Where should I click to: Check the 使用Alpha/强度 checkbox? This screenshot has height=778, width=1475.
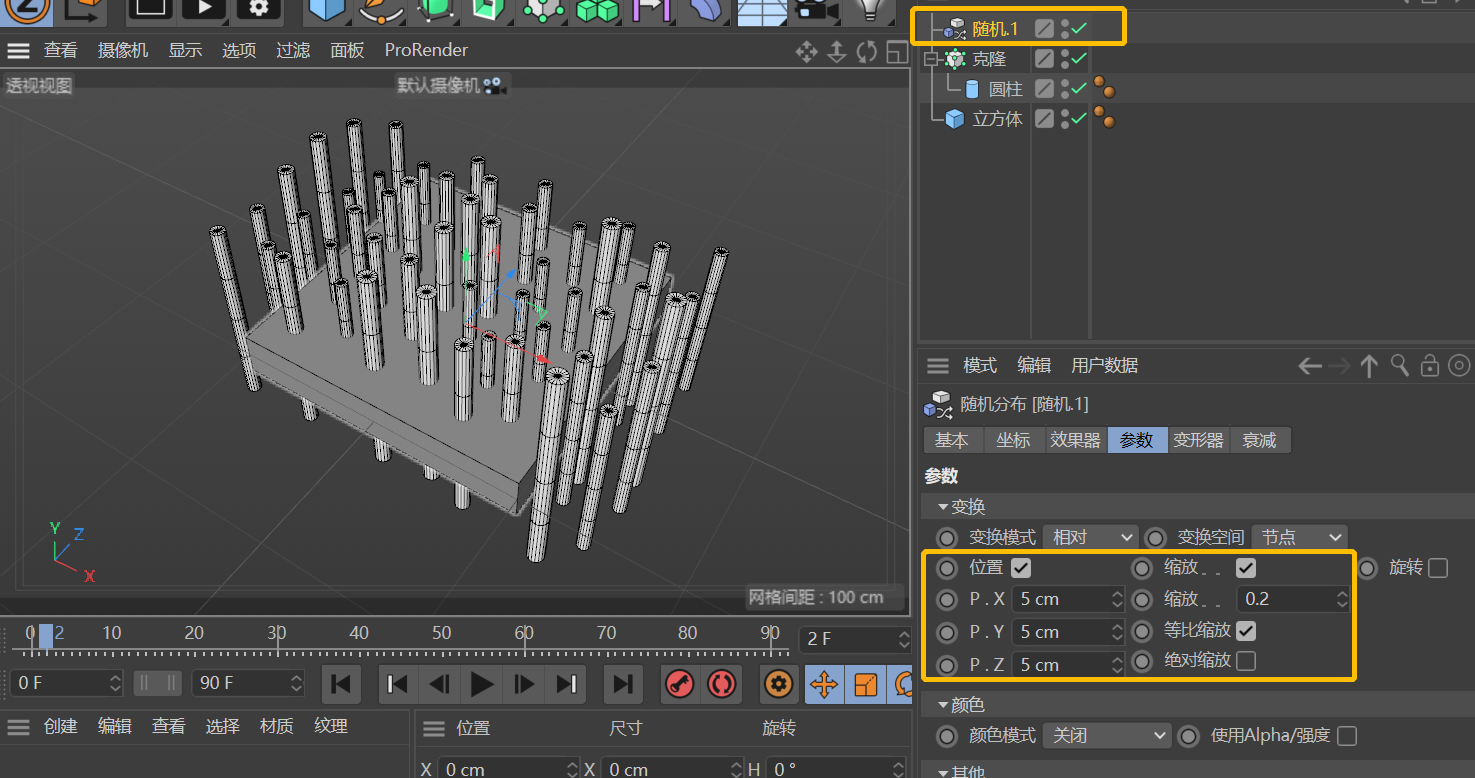[x=1347, y=736]
